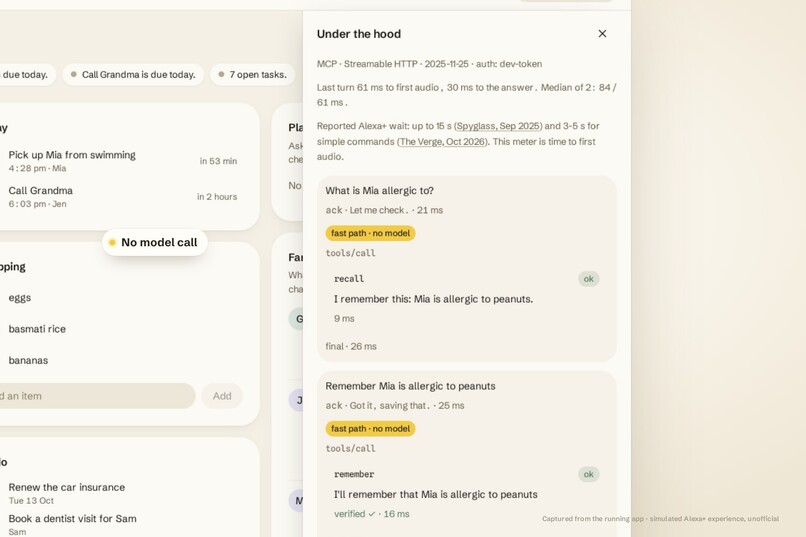
Task: Select eggs in the shopping list
Action: pos(20,298)
